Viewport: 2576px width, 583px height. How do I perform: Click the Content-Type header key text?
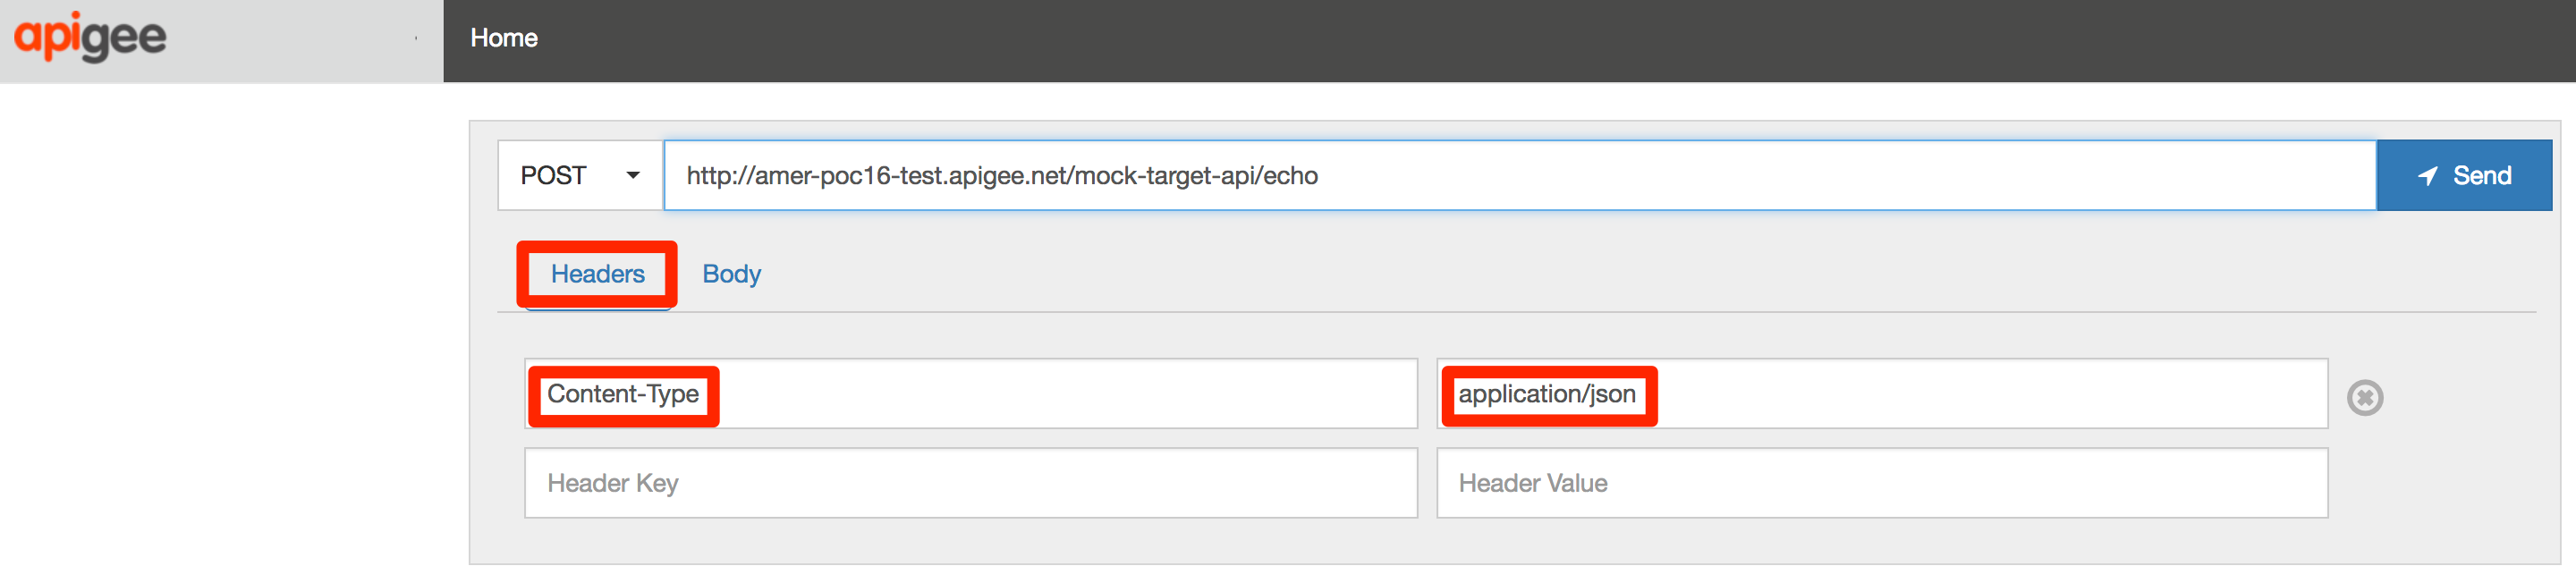coord(622,395)
